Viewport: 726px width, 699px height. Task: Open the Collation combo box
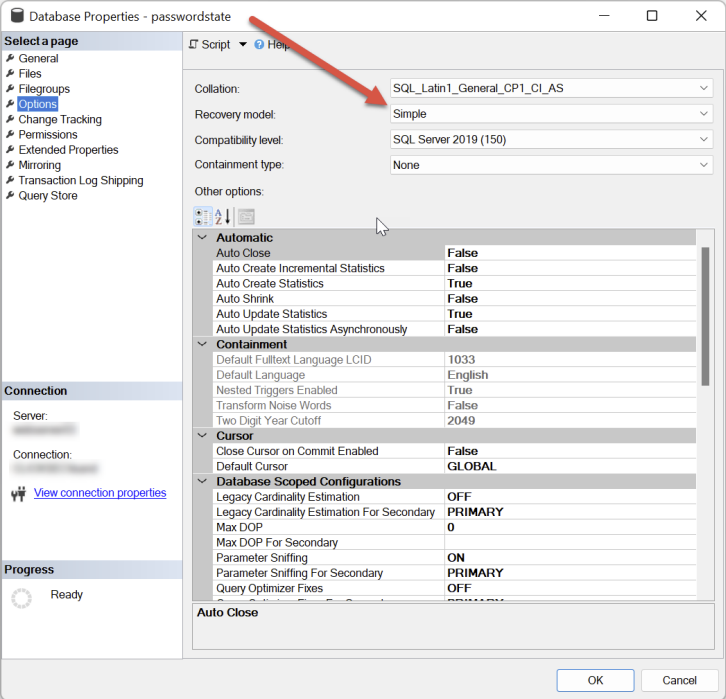pyautogui.click(x=551, y=88)
